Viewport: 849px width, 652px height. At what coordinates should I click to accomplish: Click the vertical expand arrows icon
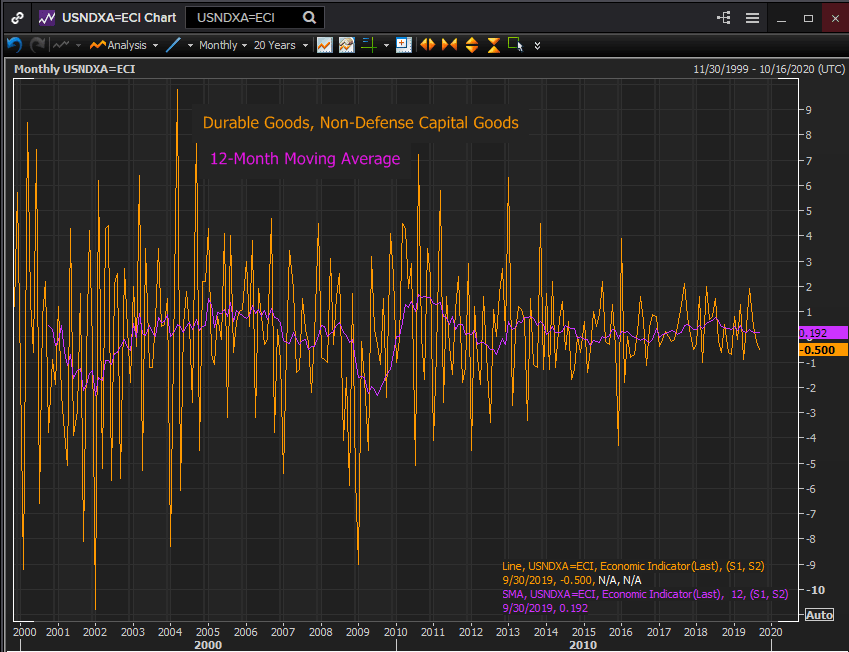click(471, 45)
